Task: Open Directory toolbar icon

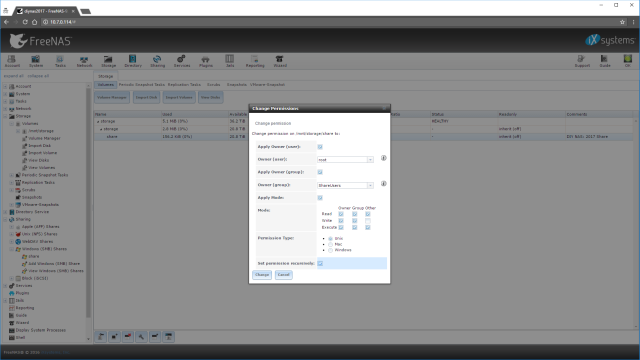Action: (x=133, y=61)
